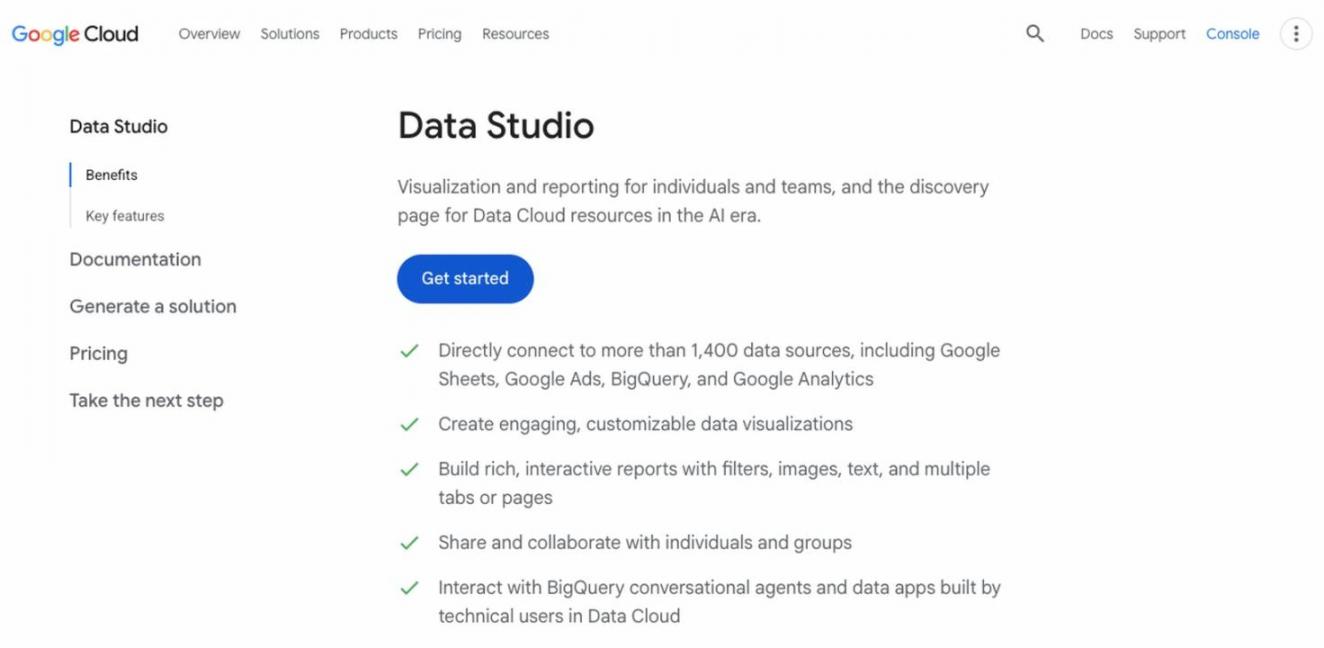The image size is (1324, 648).
Task: Open the Products menu
Action: (x=368, y=34)
